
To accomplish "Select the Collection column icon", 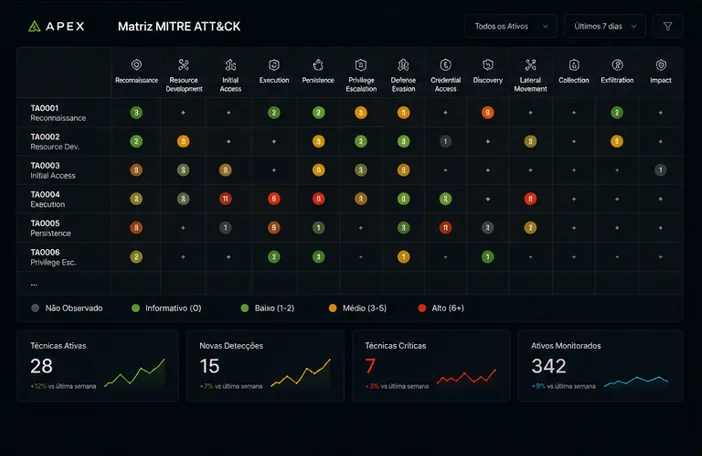I will (x=574, y=65).
